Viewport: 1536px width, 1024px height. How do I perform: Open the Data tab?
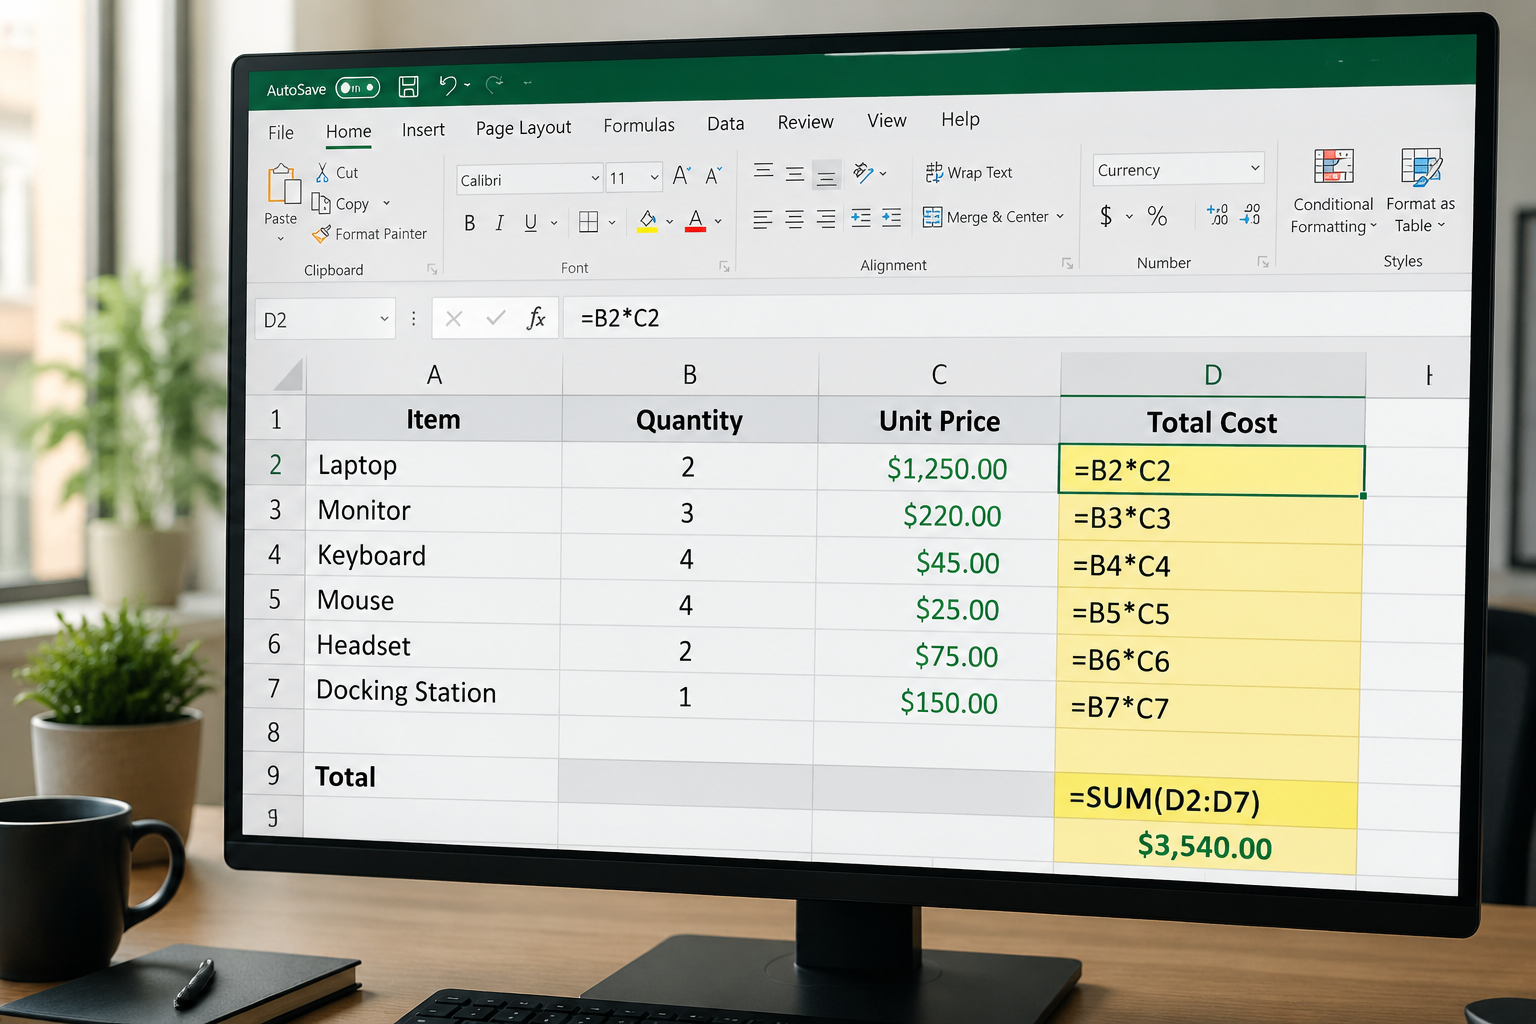725,123
